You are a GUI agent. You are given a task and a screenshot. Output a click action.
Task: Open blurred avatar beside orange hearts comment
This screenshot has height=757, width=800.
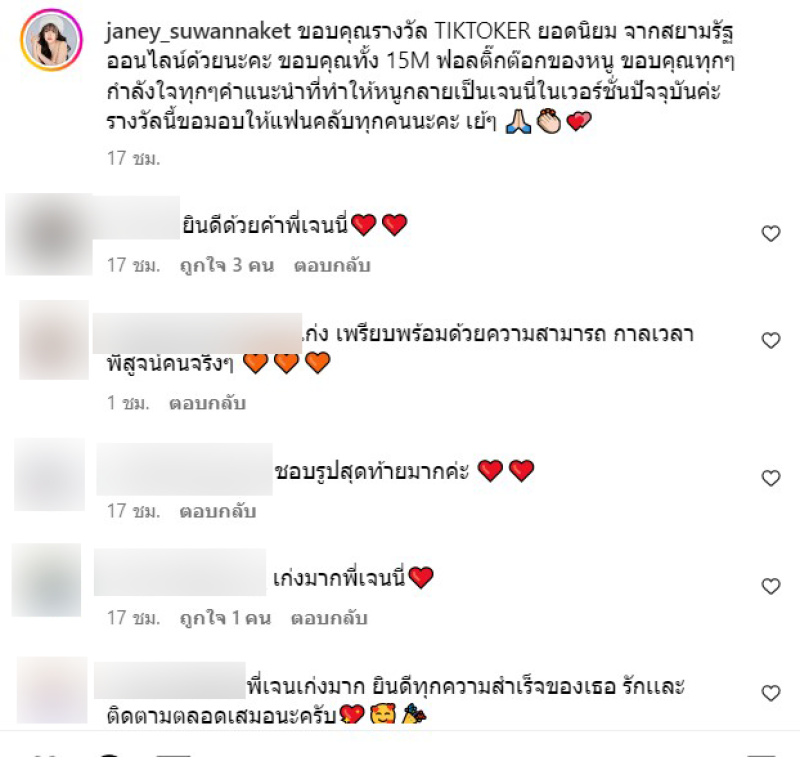click(x=54, y=340)
